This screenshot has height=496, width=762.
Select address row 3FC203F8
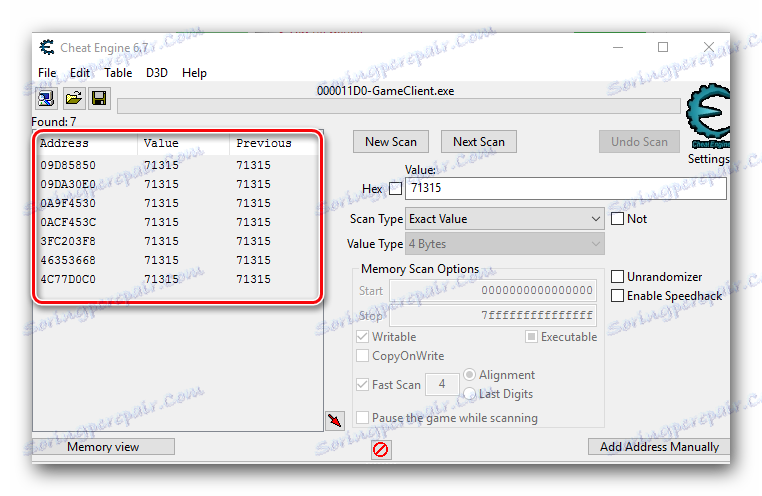[177, 241]
